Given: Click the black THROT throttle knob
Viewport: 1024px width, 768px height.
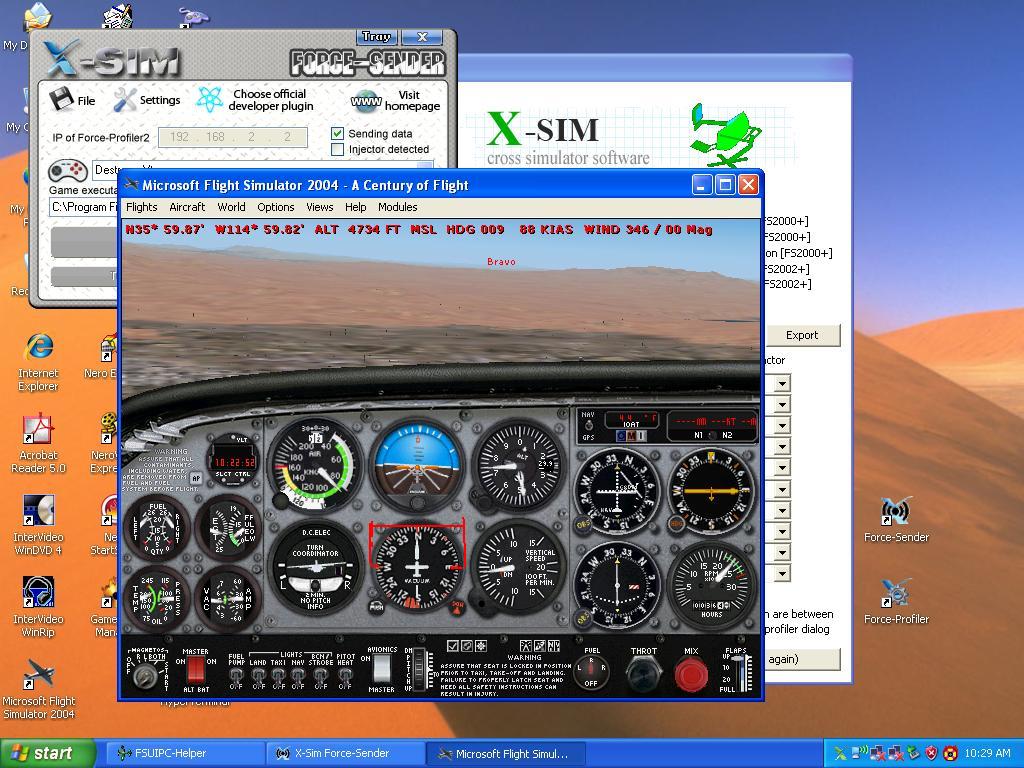Looking at the screenshot, I should tap(643, 674).
